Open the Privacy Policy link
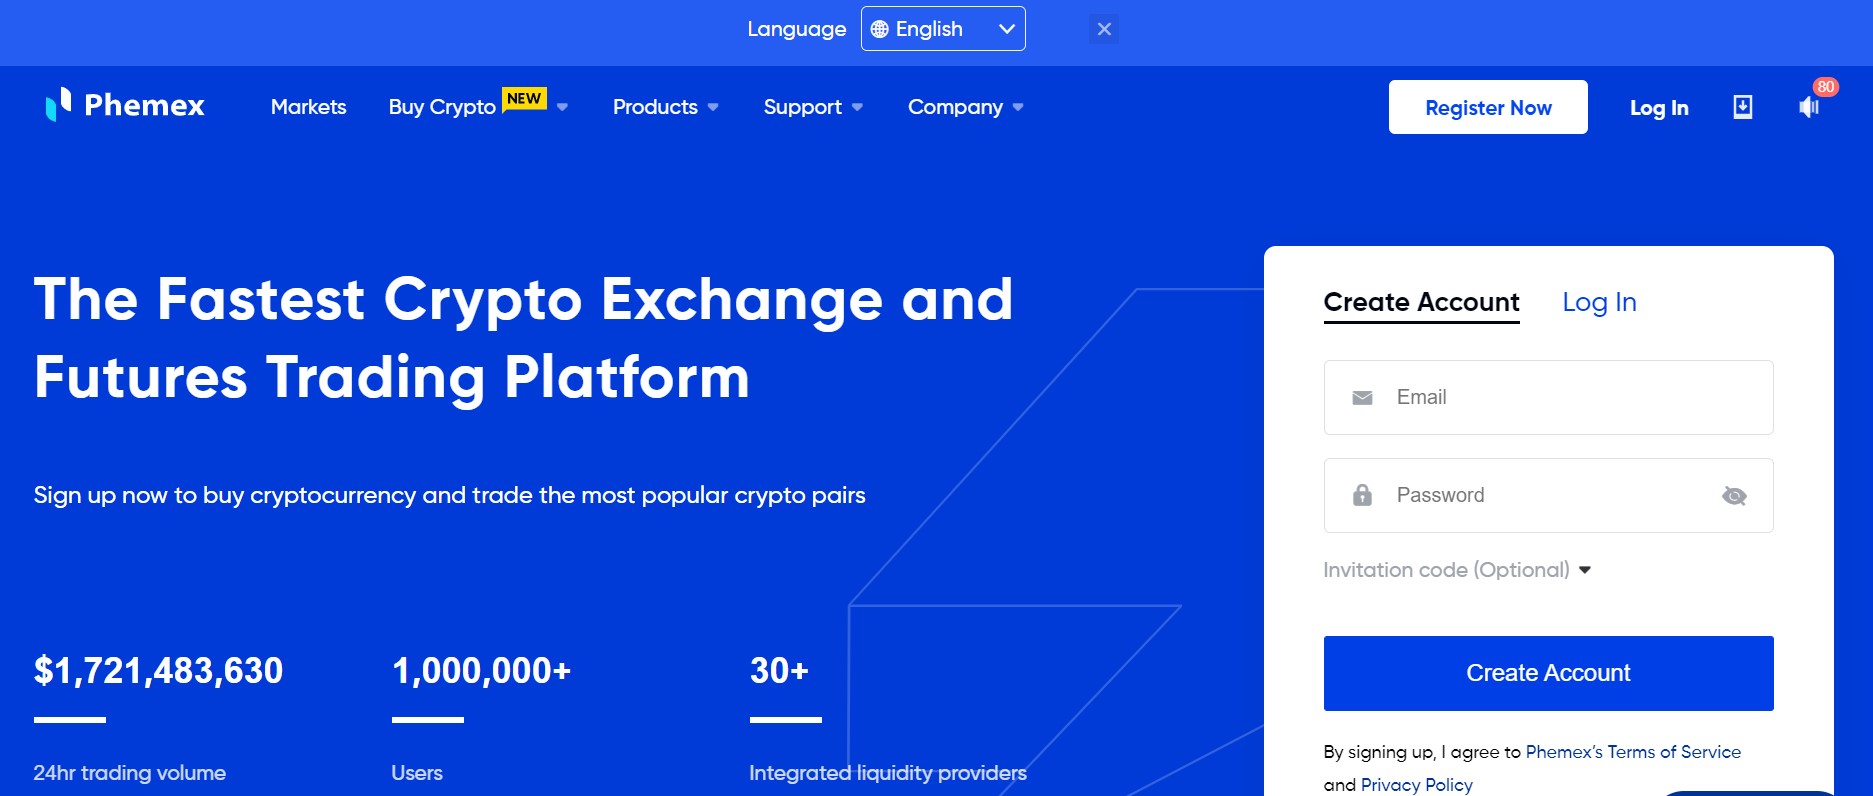1873x796 pixels. coord(1416,785)
